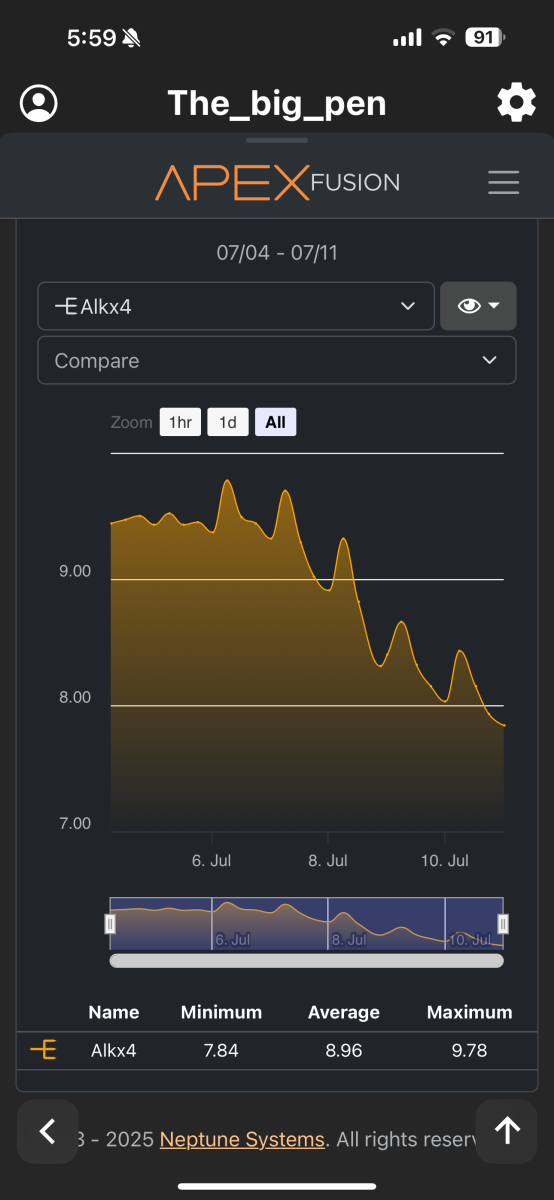
Task: Click the 8. Jul x-axis label
Action: point(328,860)
